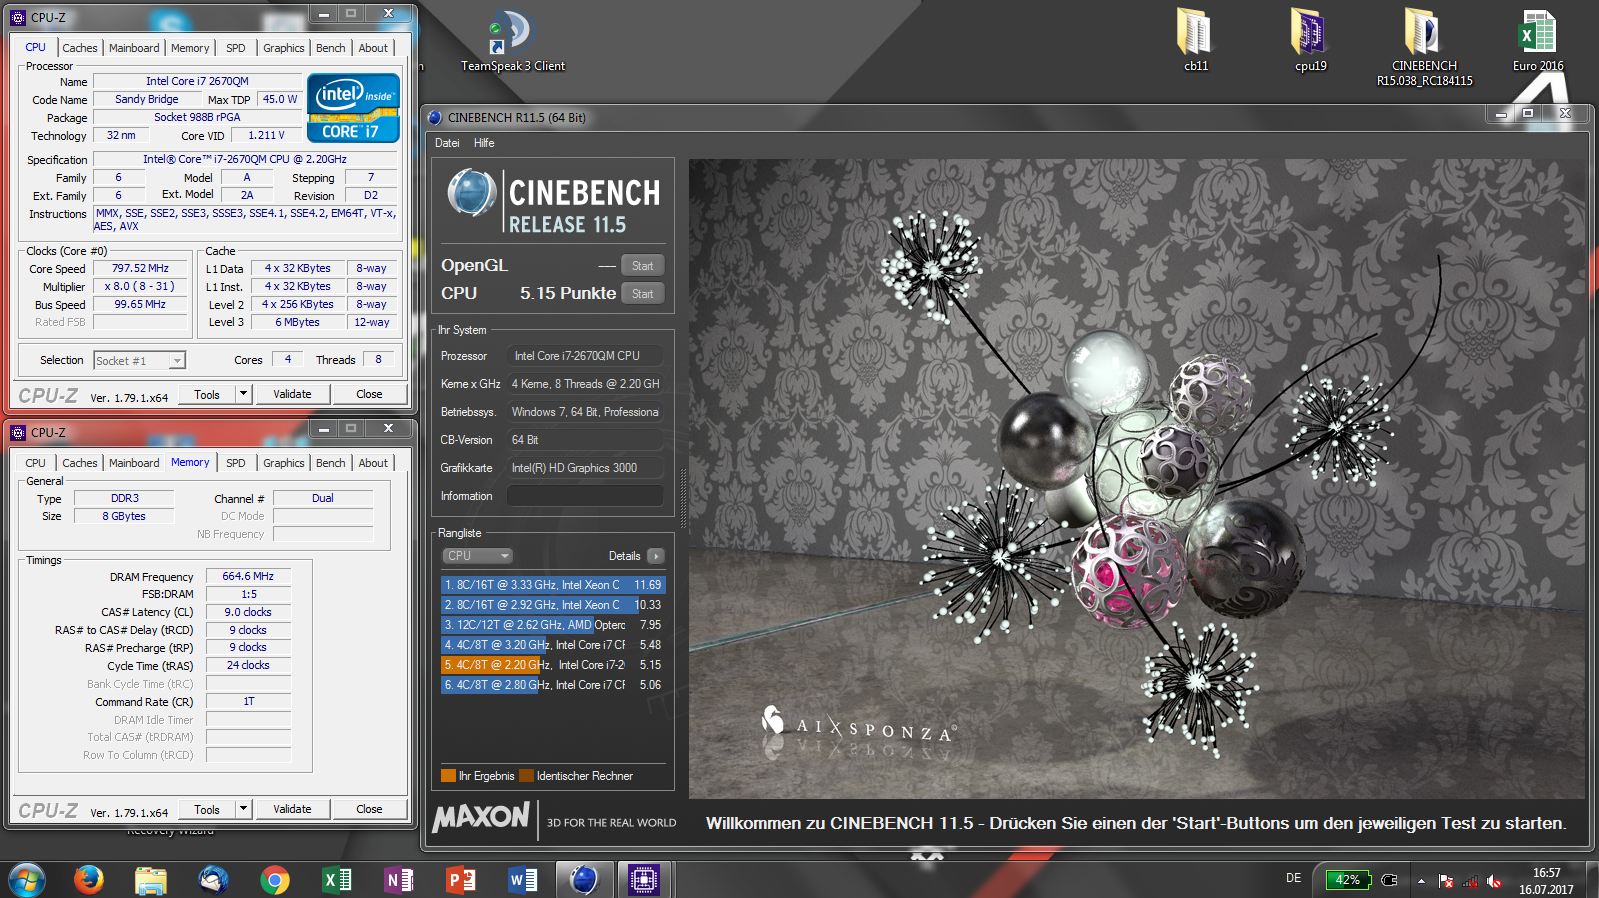The image size is (1599, 898).
Task: Start the CPU benchmark
Action: (x=642, y=294)
